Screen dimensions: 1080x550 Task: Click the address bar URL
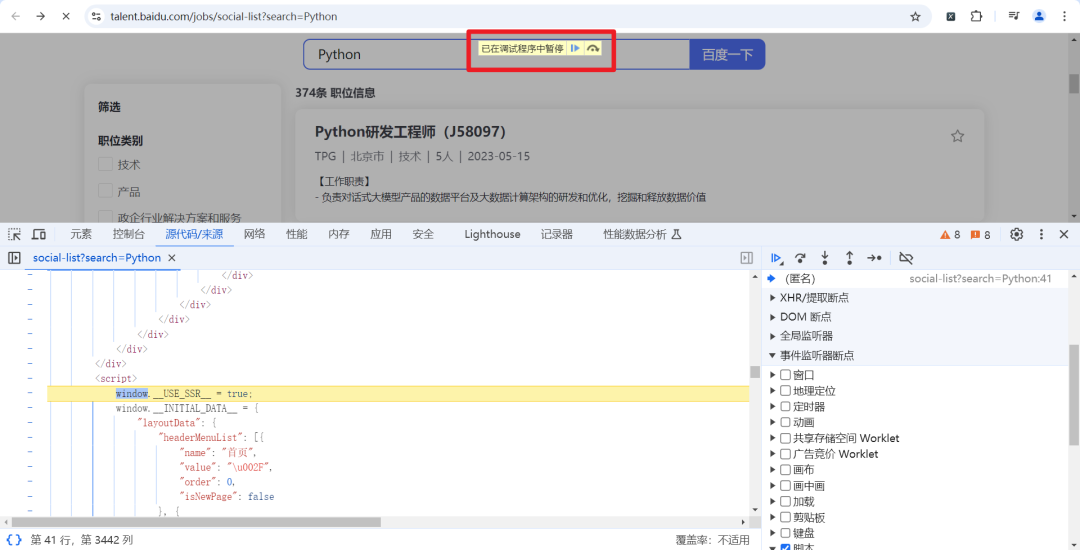[224, 16]
